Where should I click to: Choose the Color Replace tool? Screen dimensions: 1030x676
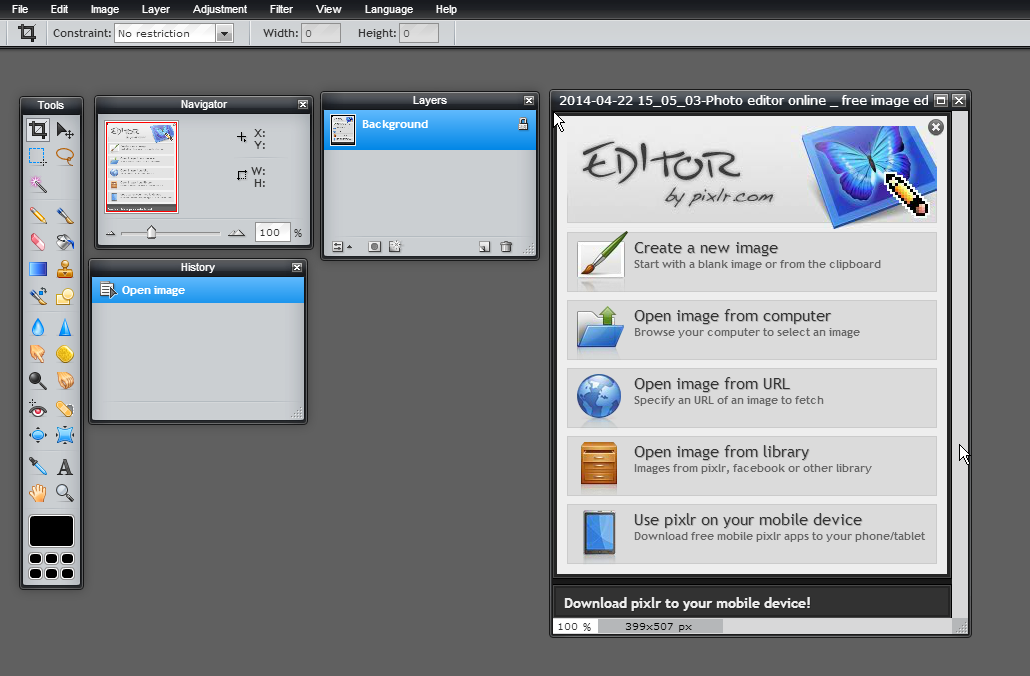click(37, 296)
